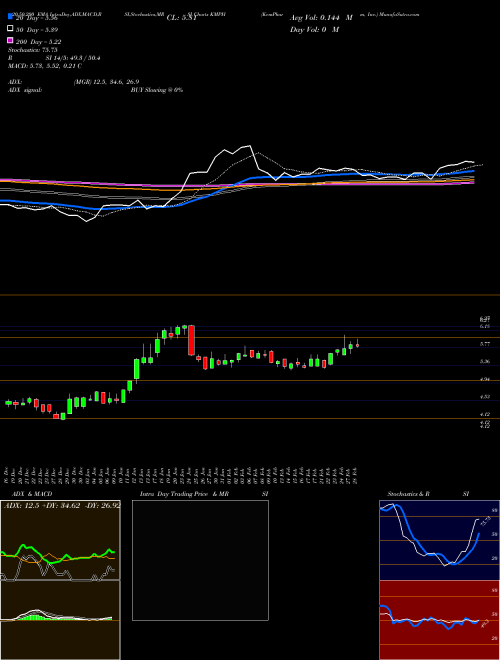Click the 'Stochastics & R' panel title

[x=408, y=494]
